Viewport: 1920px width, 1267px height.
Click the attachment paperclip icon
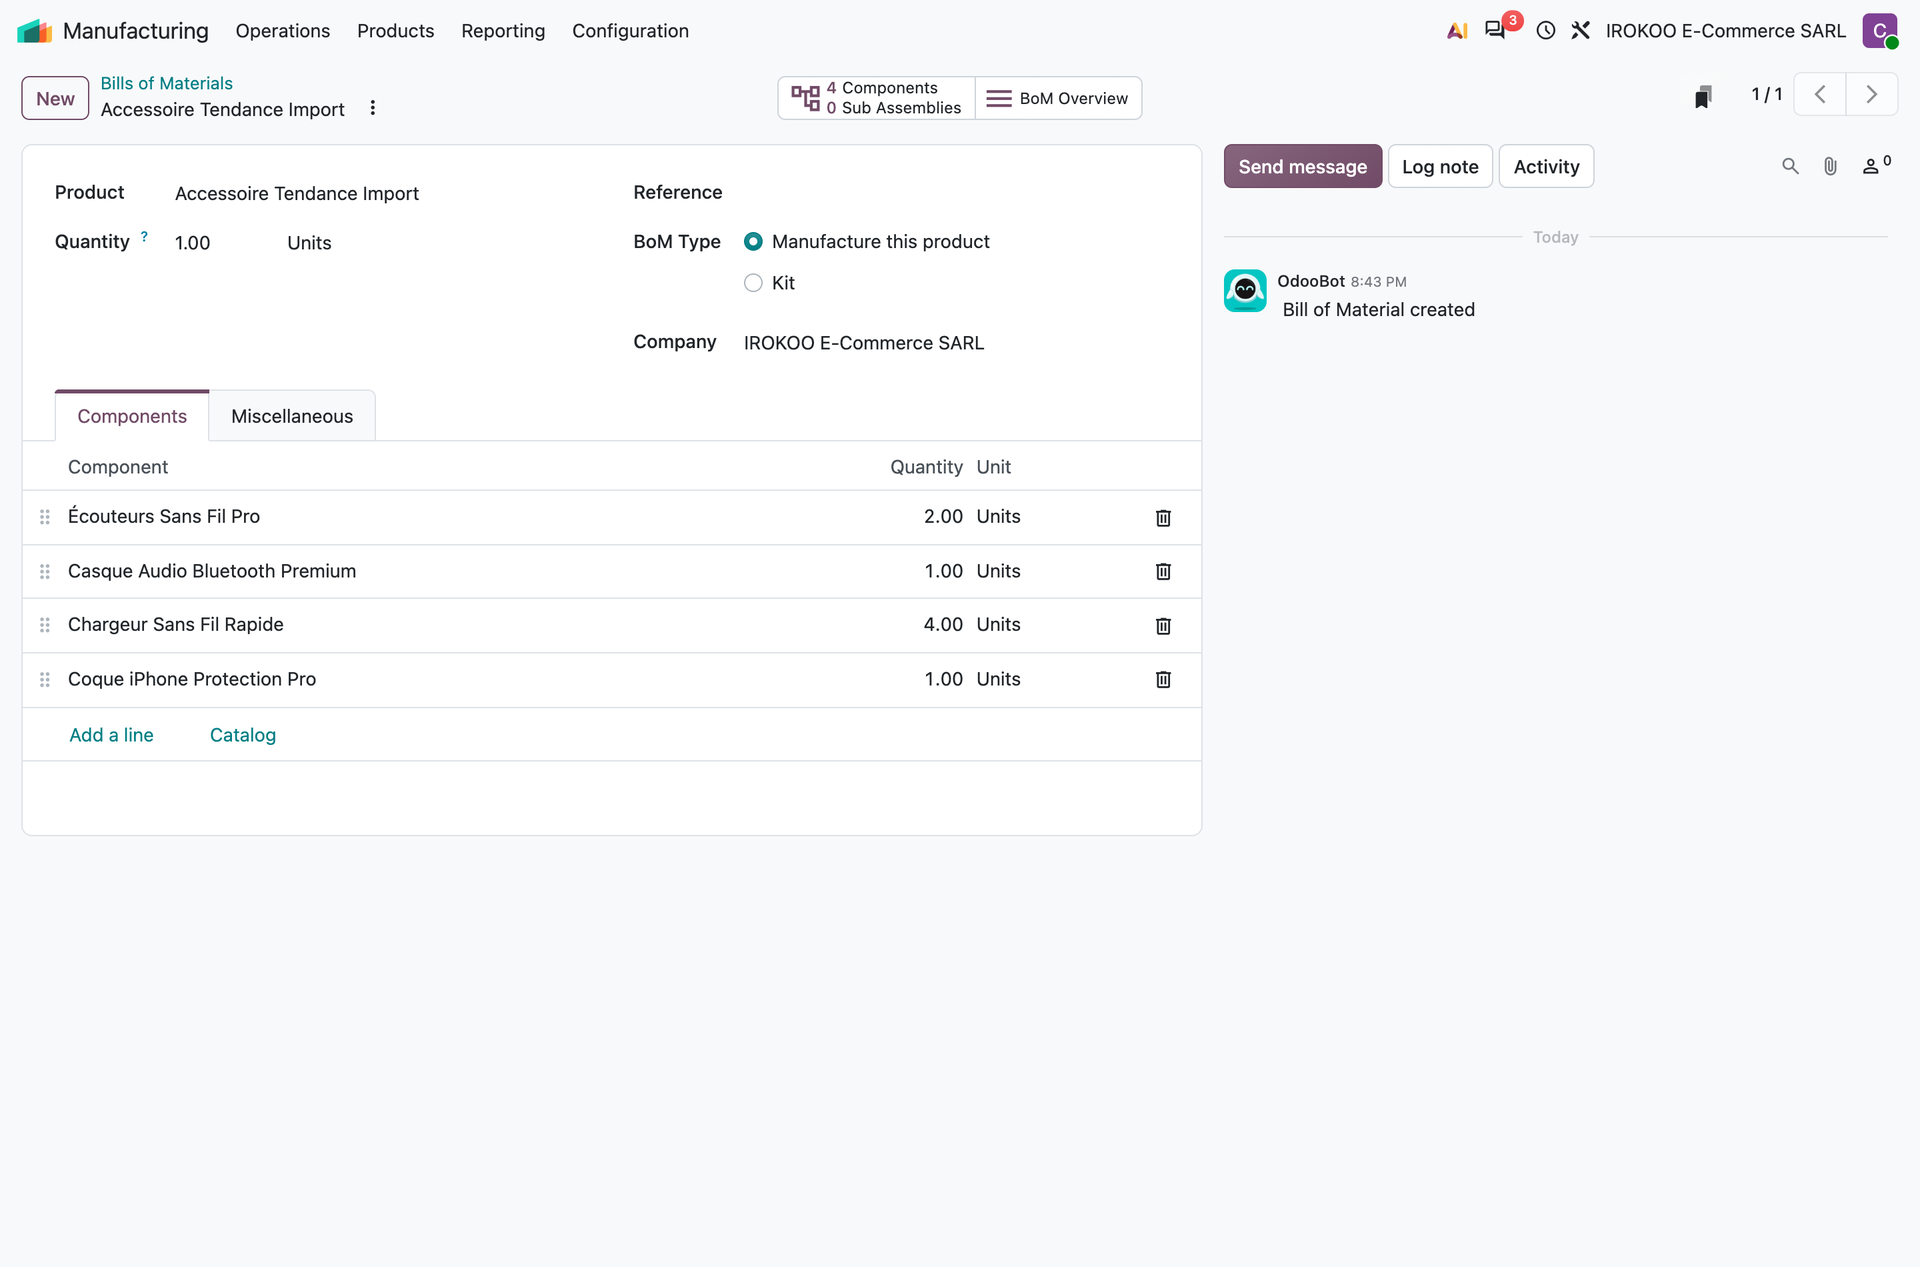coord(1830,166)
